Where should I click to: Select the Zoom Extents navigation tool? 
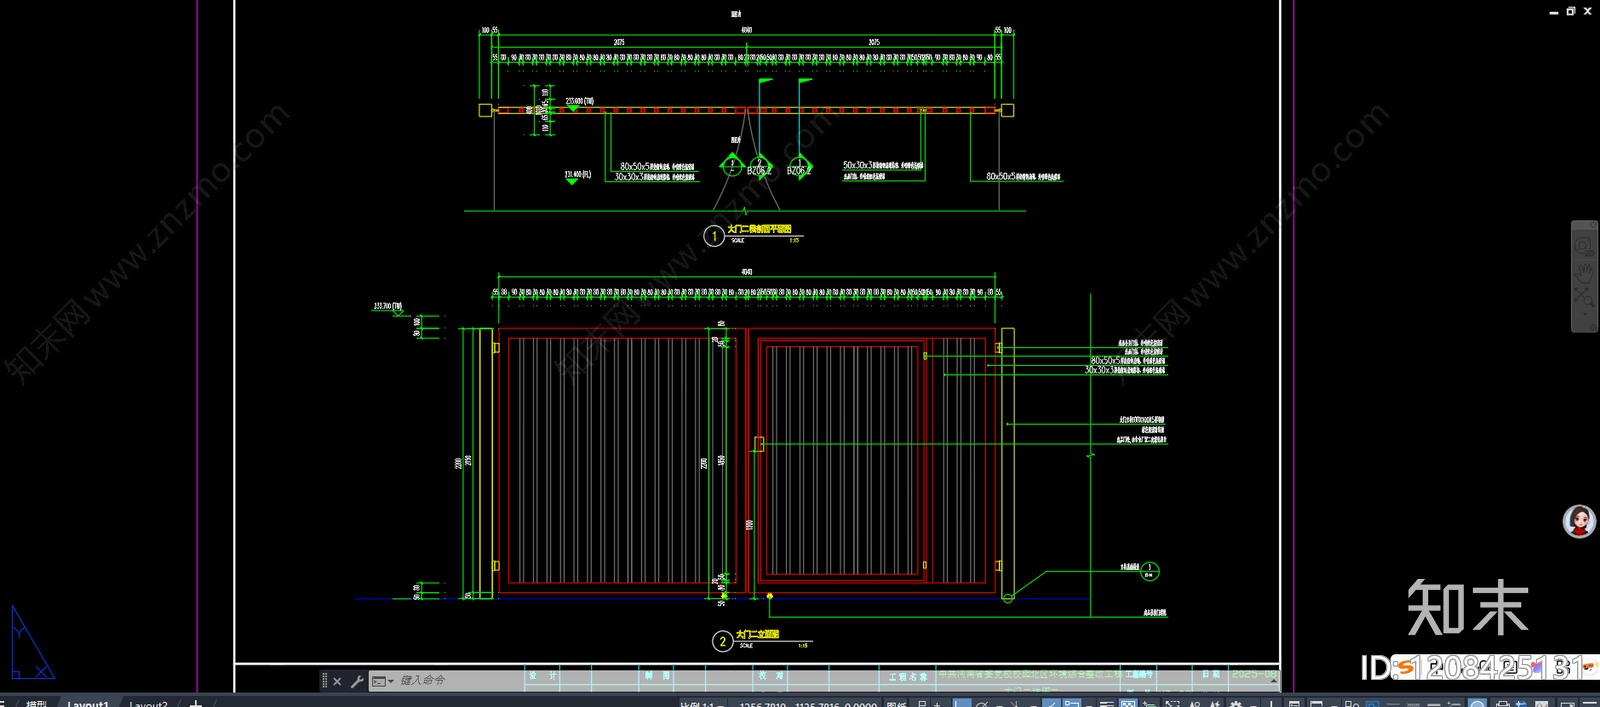tap(1583, 296)
